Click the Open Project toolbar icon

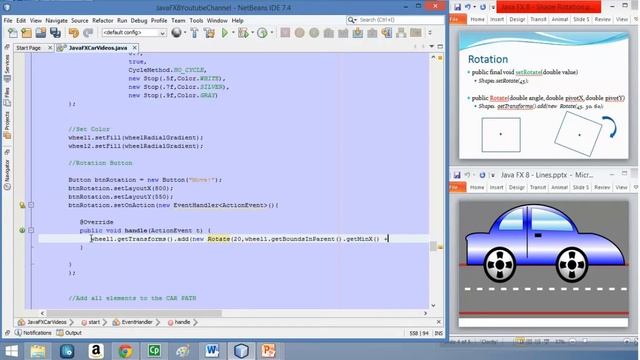pos(40,33)
